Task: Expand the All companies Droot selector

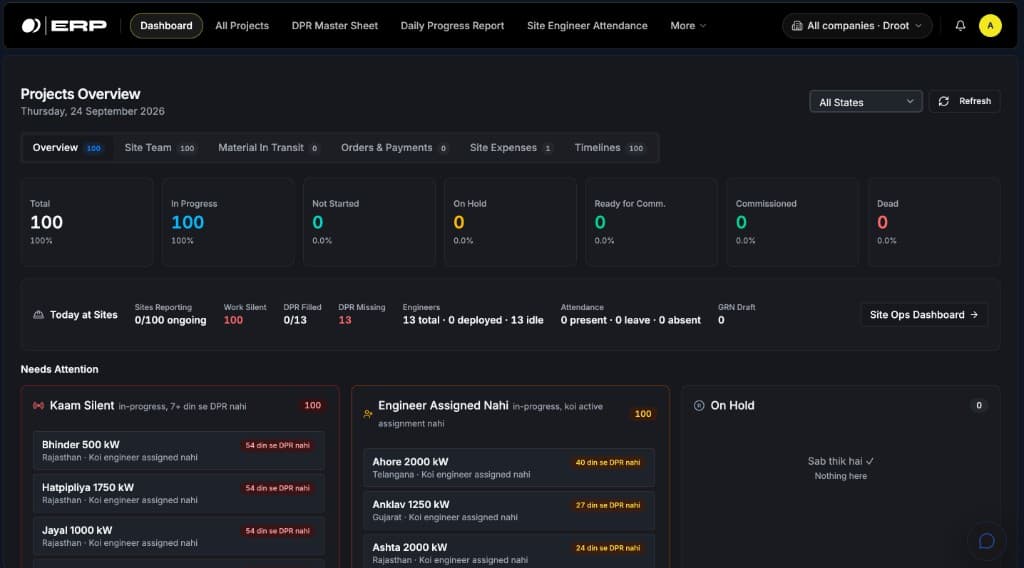Action: point(857,25)
